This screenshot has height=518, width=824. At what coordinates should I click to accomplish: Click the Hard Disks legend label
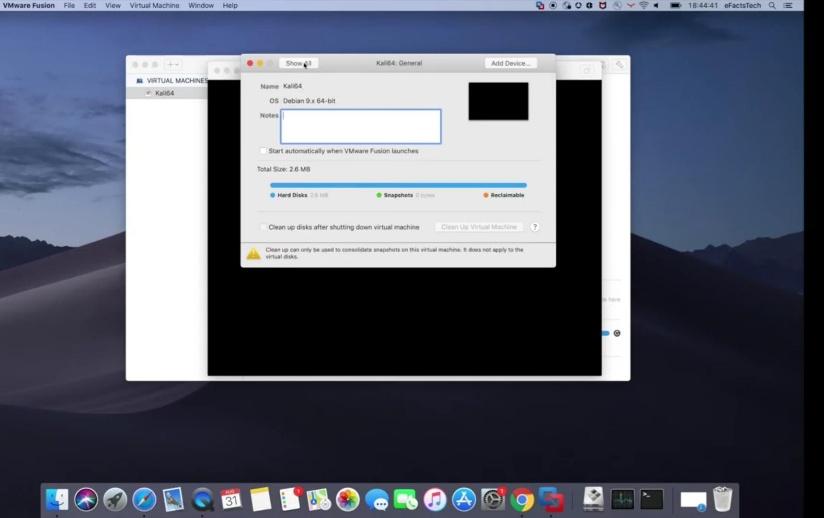coord(292,195)
